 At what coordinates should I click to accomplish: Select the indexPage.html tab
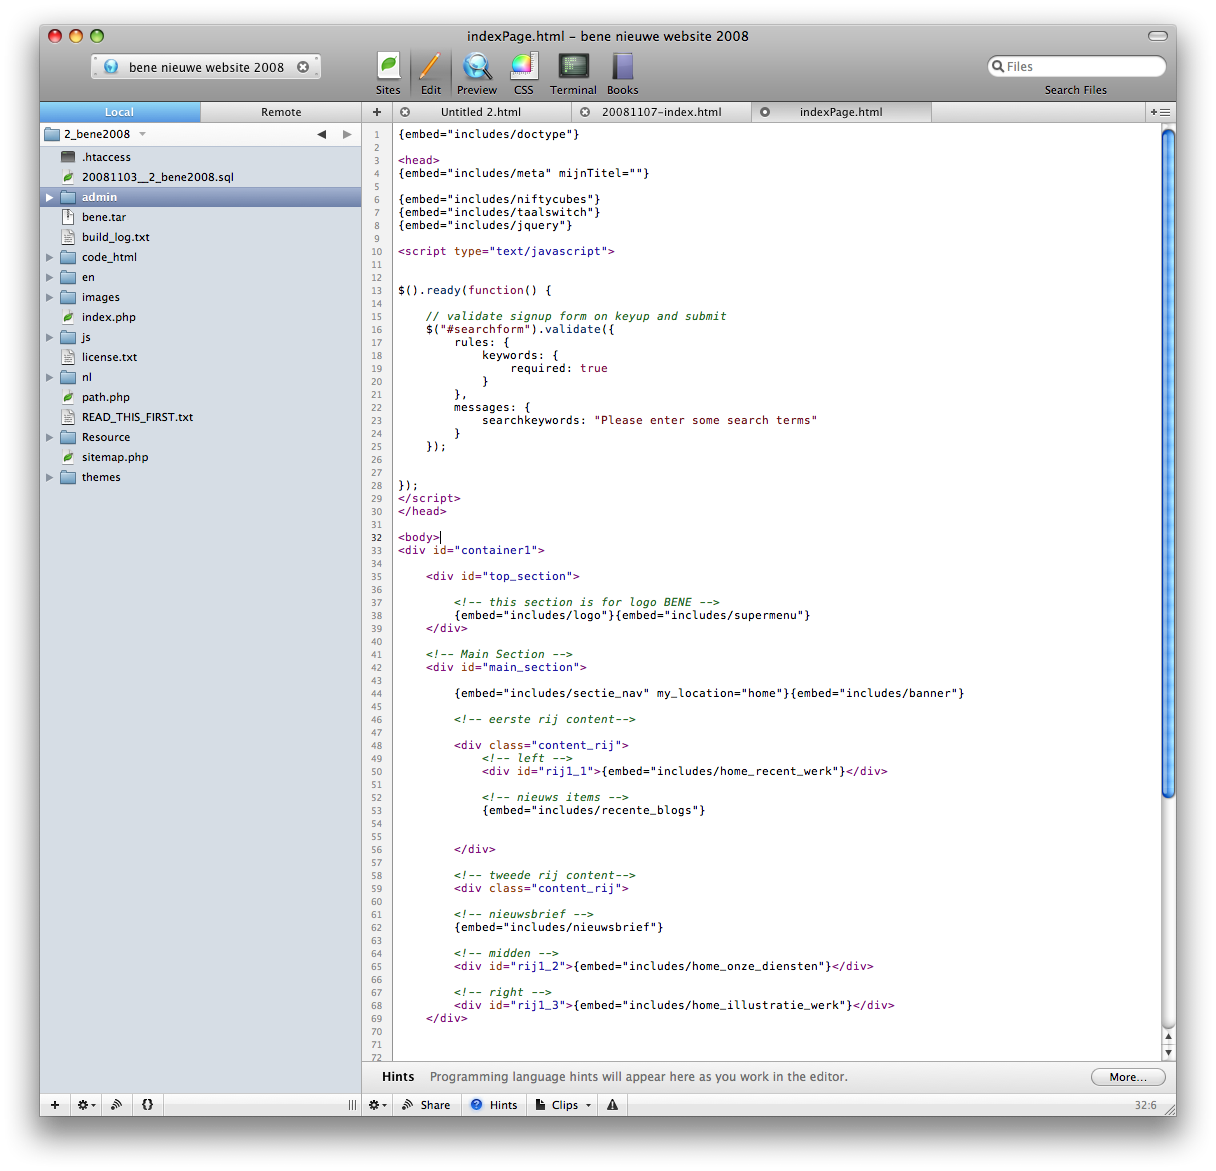[841, 112]
